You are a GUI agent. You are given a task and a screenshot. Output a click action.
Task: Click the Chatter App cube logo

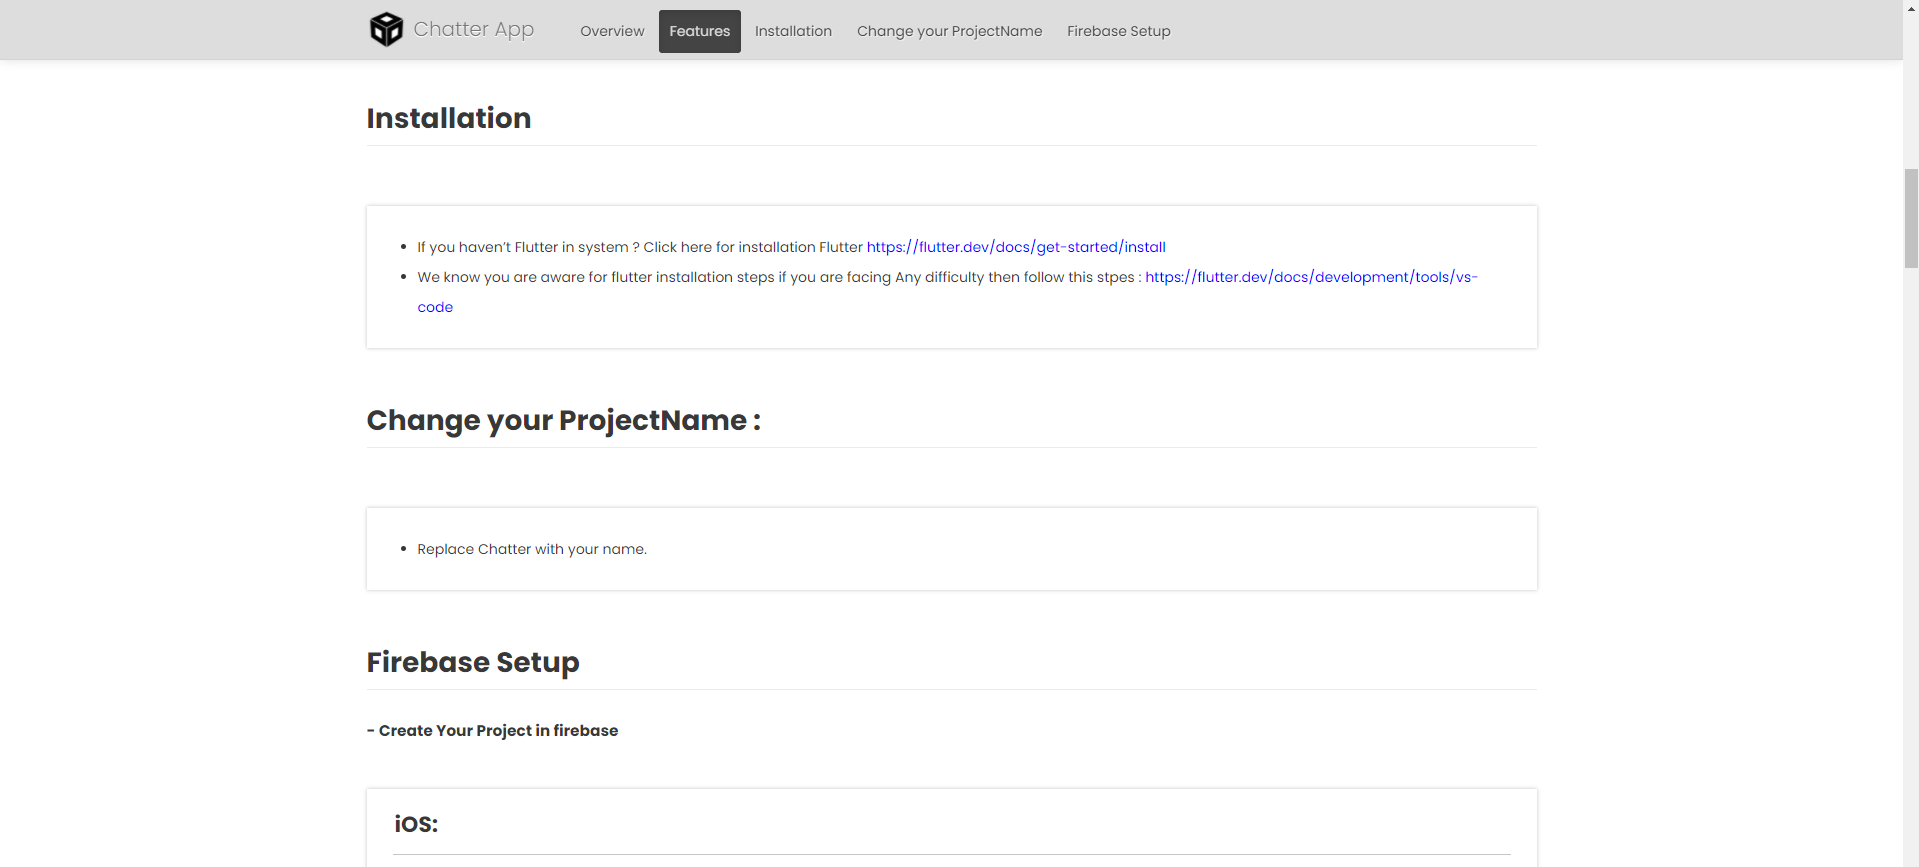(386, 30)
